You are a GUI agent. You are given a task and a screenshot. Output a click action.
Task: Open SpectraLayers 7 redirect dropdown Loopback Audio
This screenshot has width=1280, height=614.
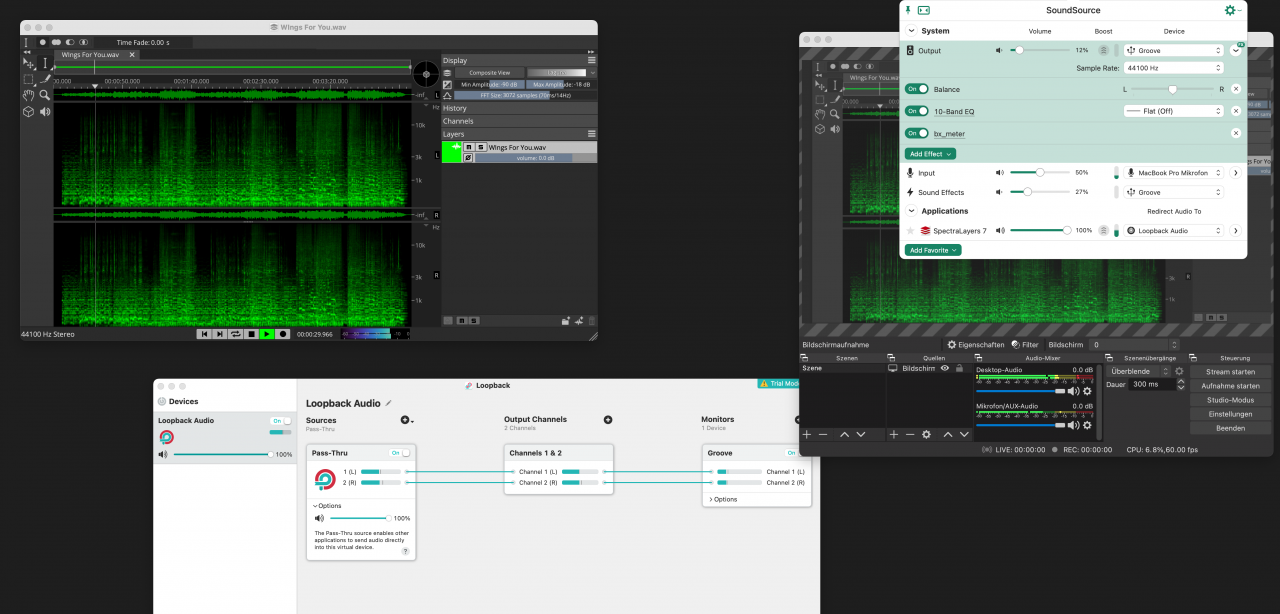[1173, 231]
